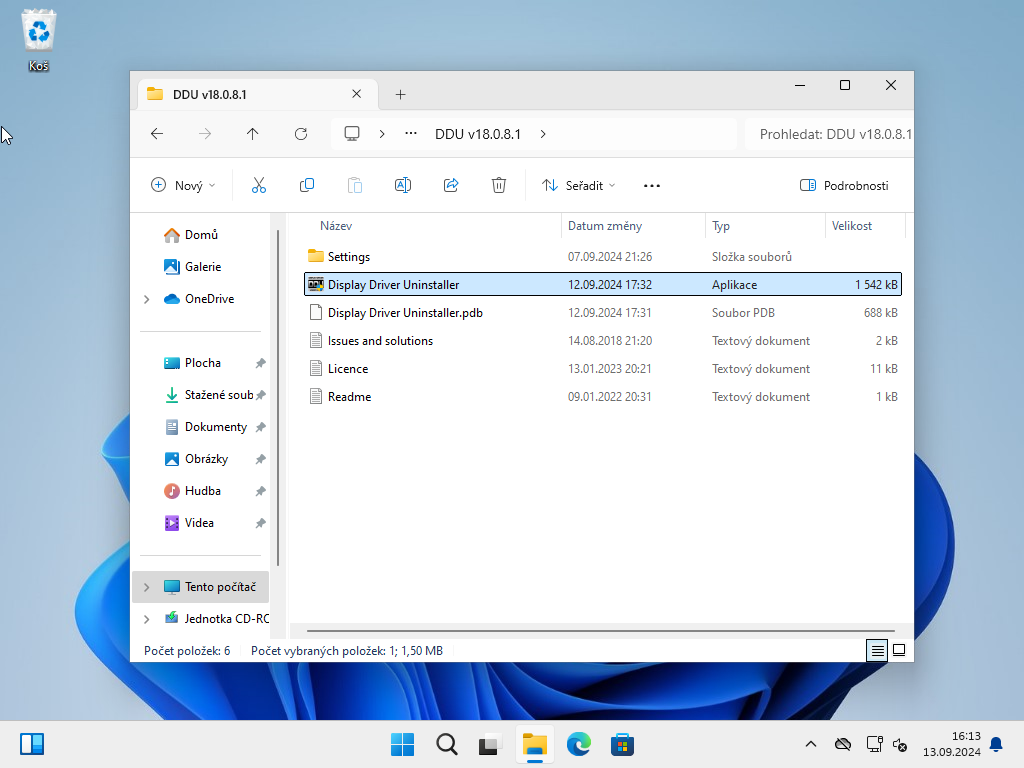
Task: Open the Nový dropdown menu
Action: 183,185
